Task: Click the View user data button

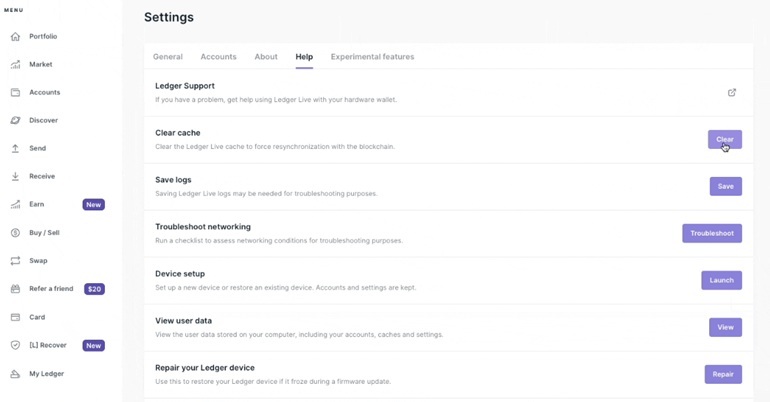Action: click(x=725, y=327)
